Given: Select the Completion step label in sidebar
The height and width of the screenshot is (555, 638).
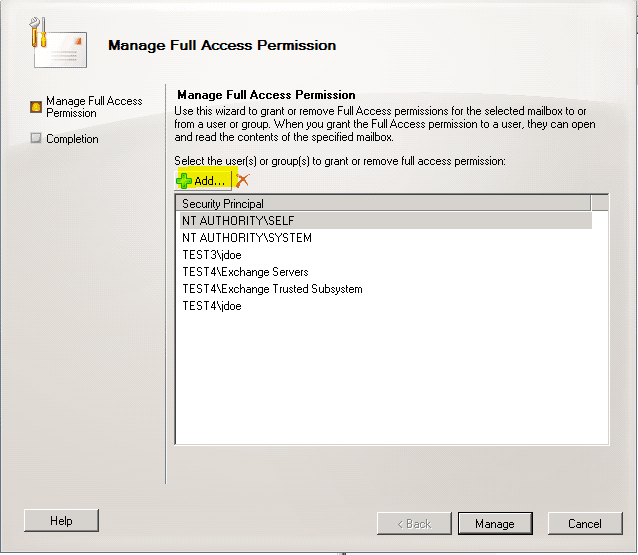Looking at the screenshot, I should 72,139.
